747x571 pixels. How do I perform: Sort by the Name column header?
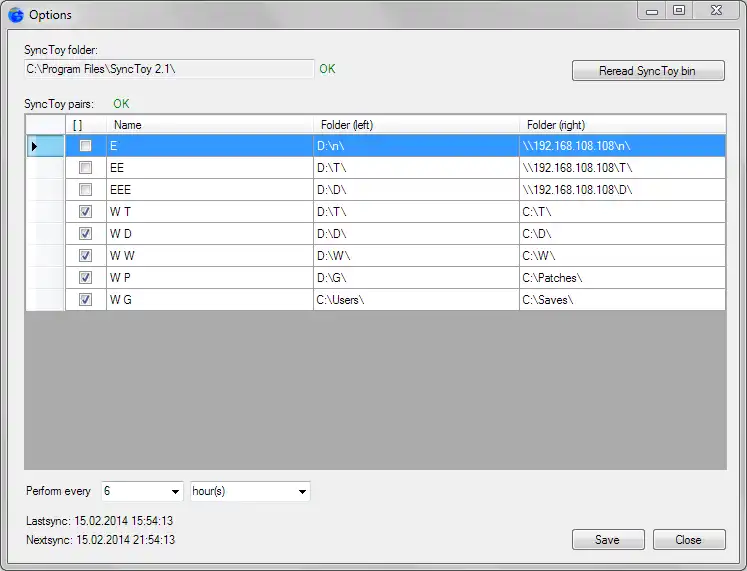[x=210, y=125]
